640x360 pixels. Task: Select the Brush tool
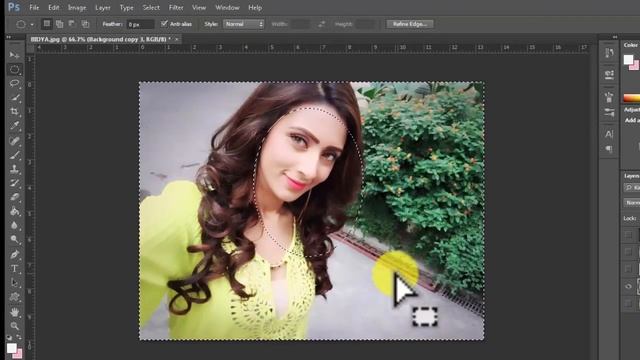tap(15, 155)
